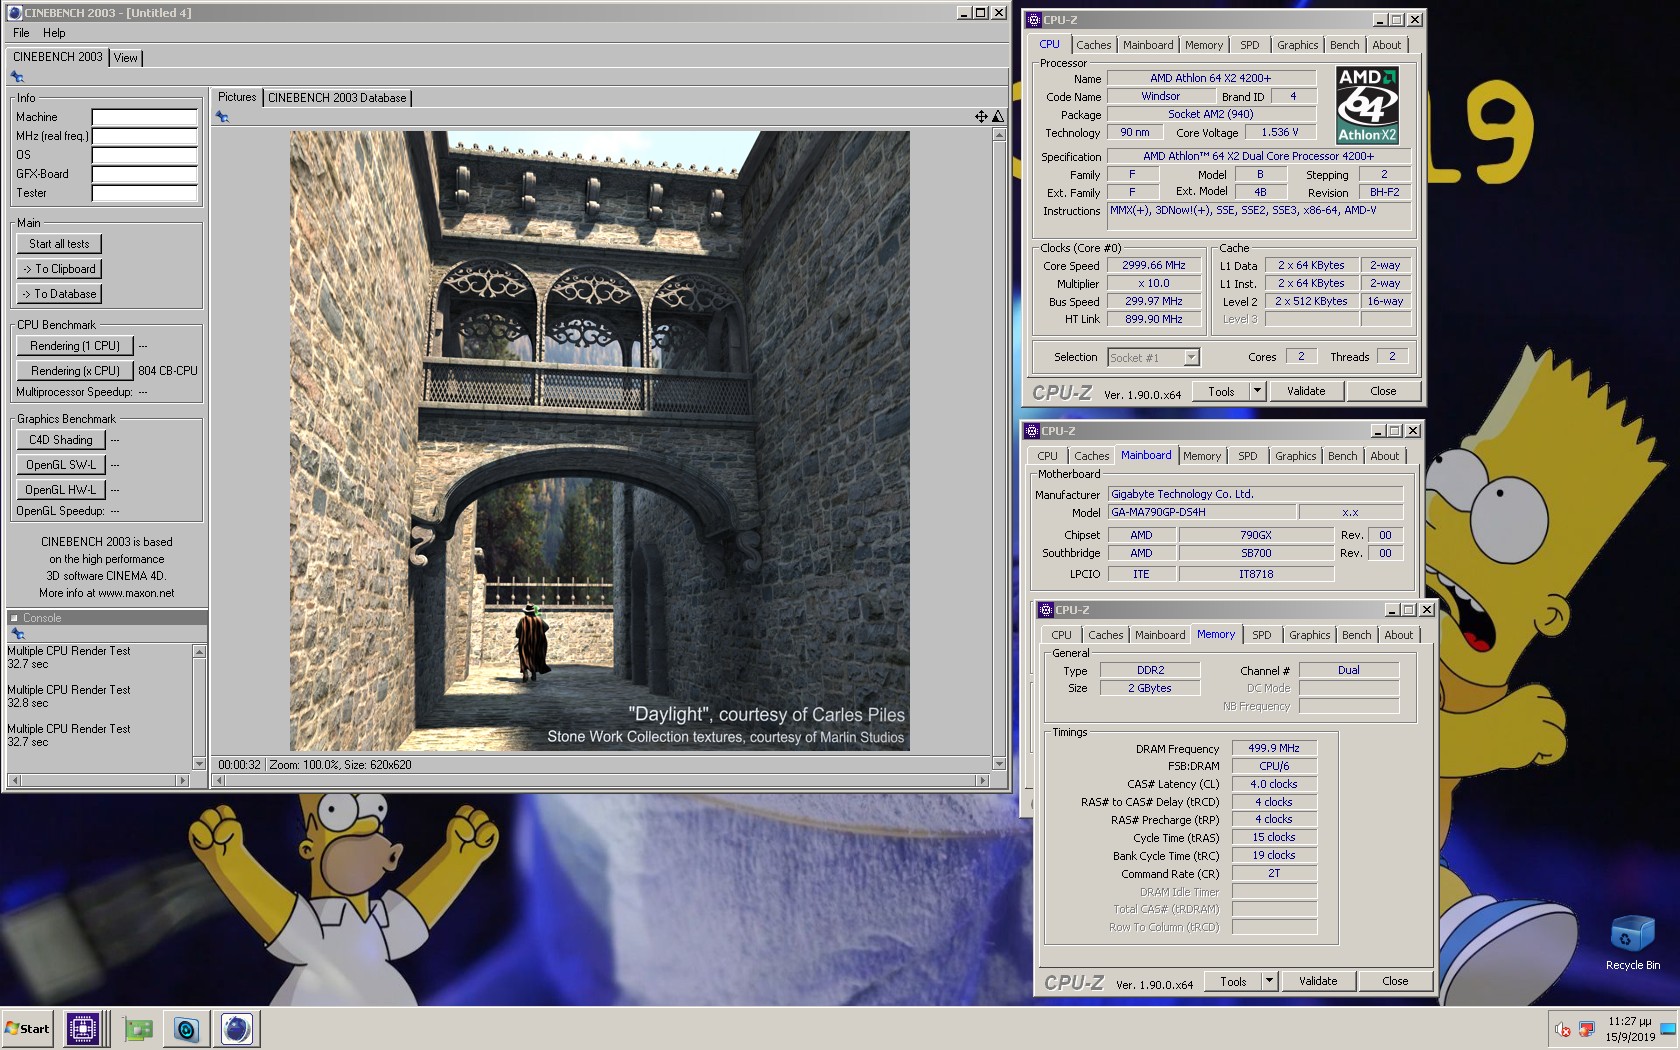
Task: Open graphics card utility taskbar icon
Action: pyautogui.click(x=138, y=1028)
